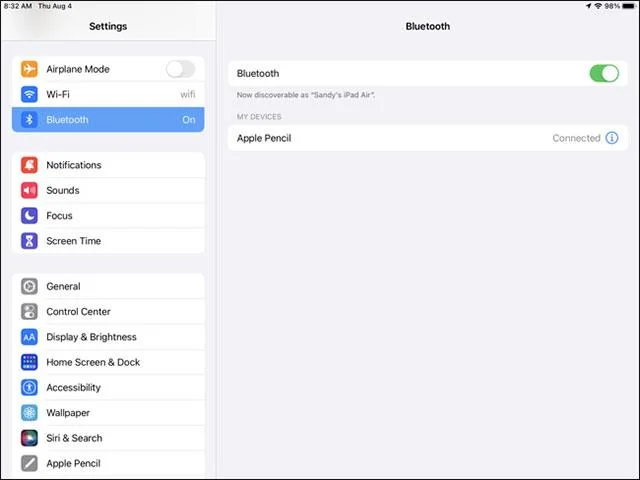Open Siri & Search settings
This screenshot has height=480, width=640.
pos(108,438)
